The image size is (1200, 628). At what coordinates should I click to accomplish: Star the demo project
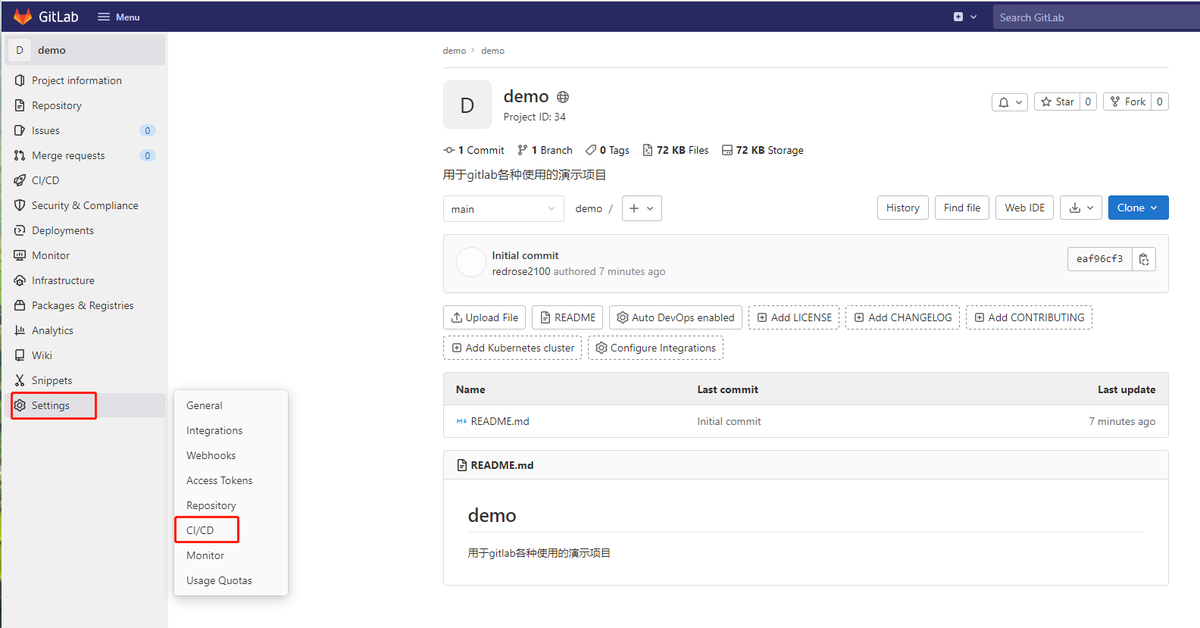click(1056, 101)
